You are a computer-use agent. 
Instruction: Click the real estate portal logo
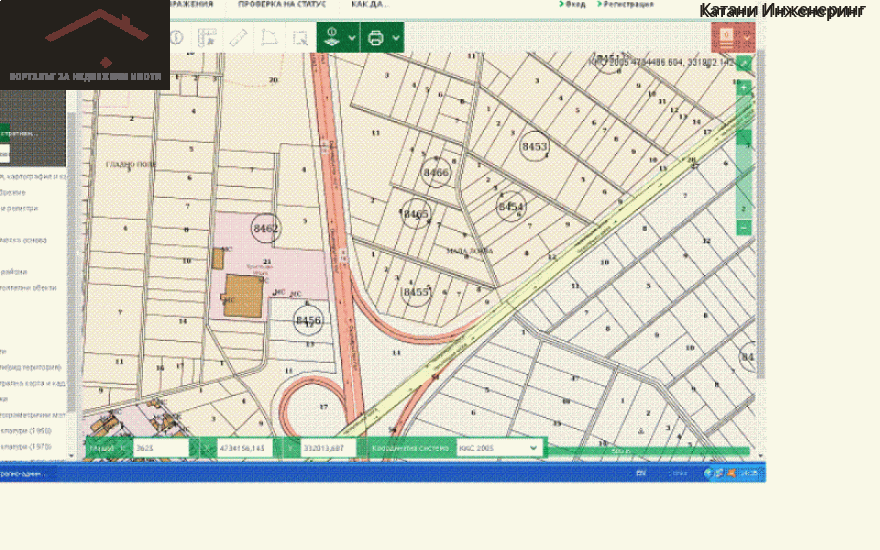pos(85,45)
